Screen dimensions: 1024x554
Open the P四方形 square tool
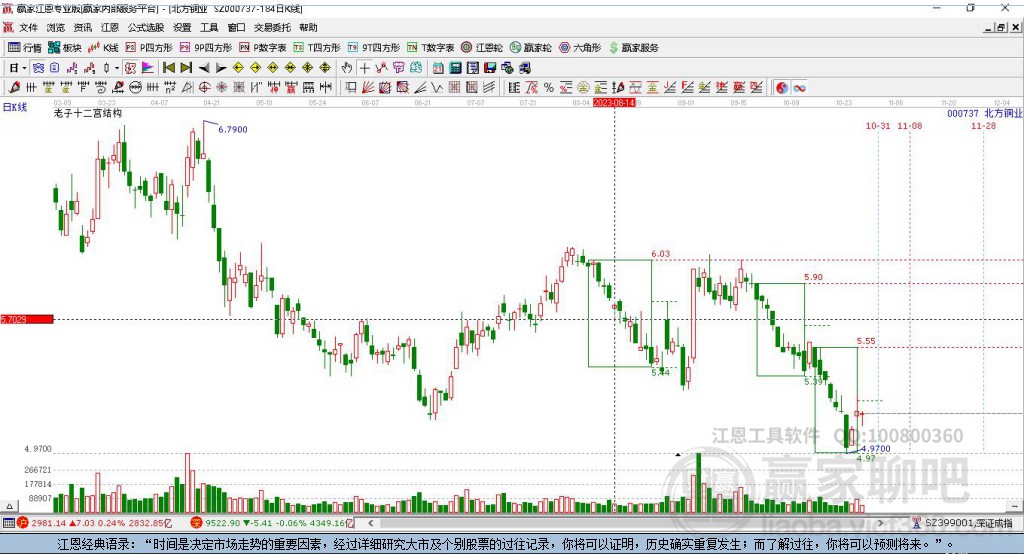pyautogui.click(x=149, y=47)
